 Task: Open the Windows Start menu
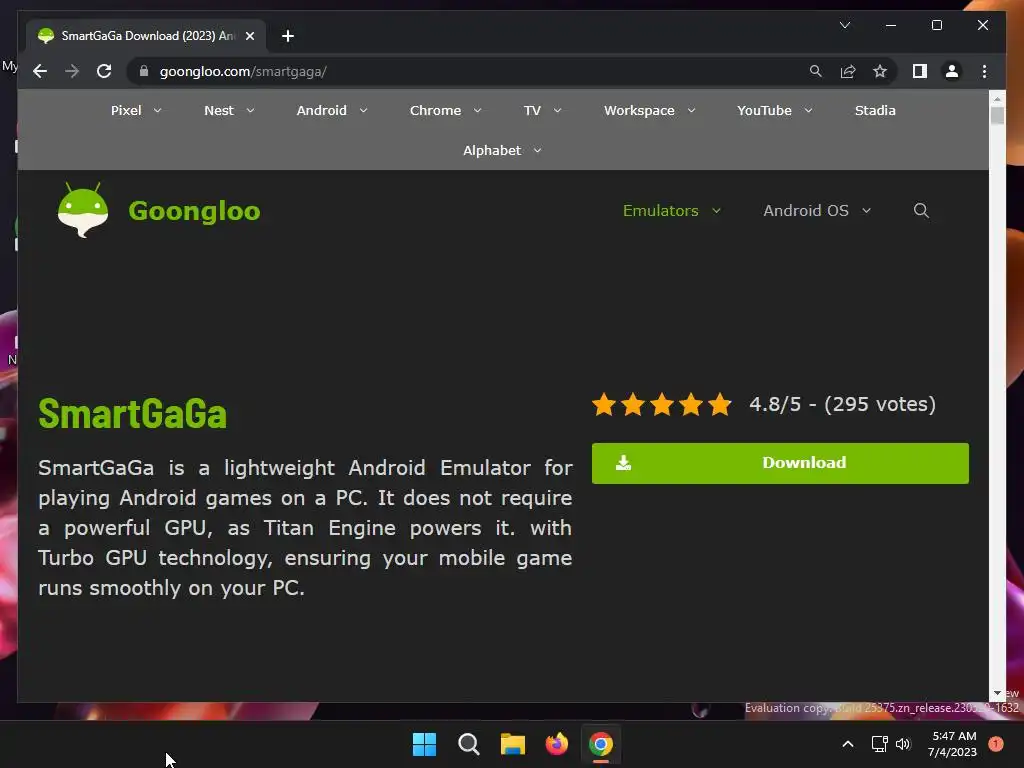point(424,744)
